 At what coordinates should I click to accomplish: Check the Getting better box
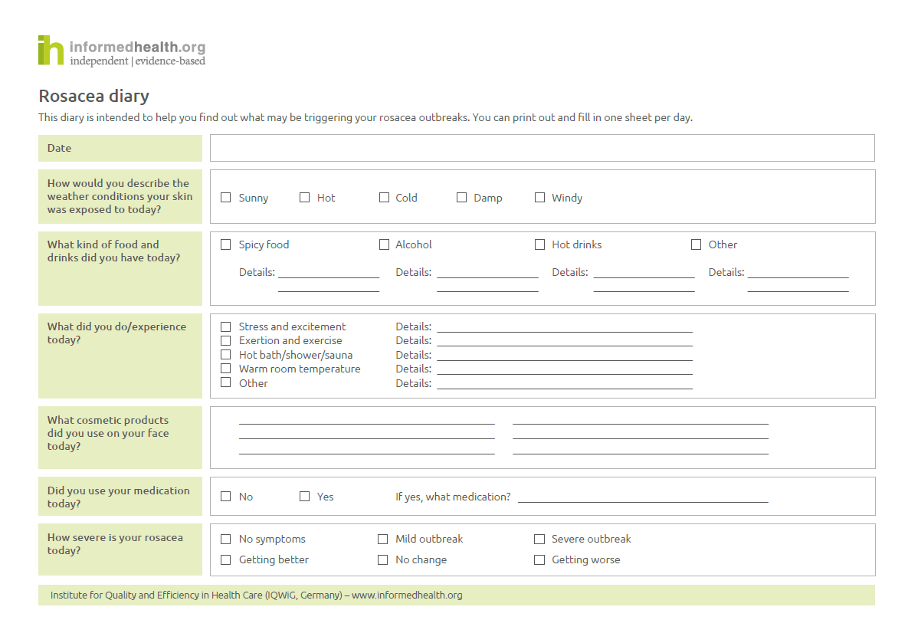point(226,560)
